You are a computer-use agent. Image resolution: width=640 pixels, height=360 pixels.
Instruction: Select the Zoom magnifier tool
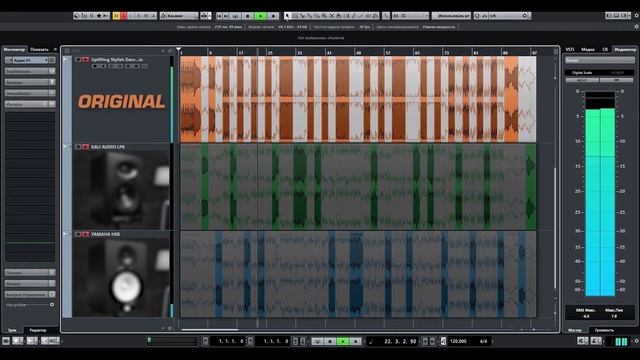pos(324,16)
